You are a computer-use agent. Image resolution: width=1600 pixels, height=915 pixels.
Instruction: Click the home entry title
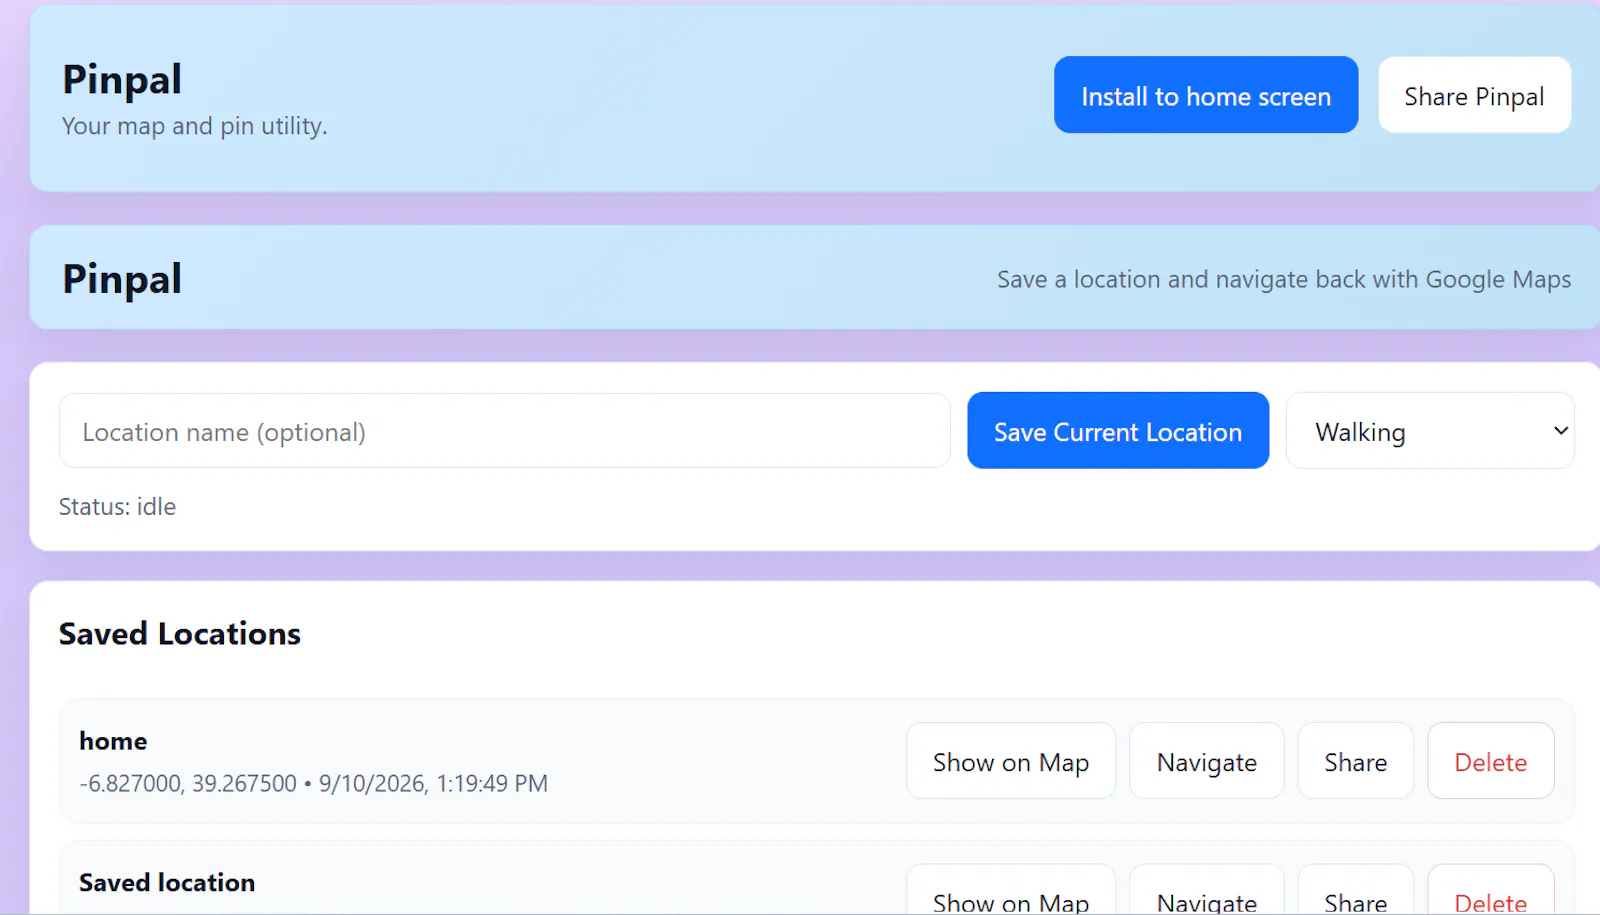click(113, 741)
